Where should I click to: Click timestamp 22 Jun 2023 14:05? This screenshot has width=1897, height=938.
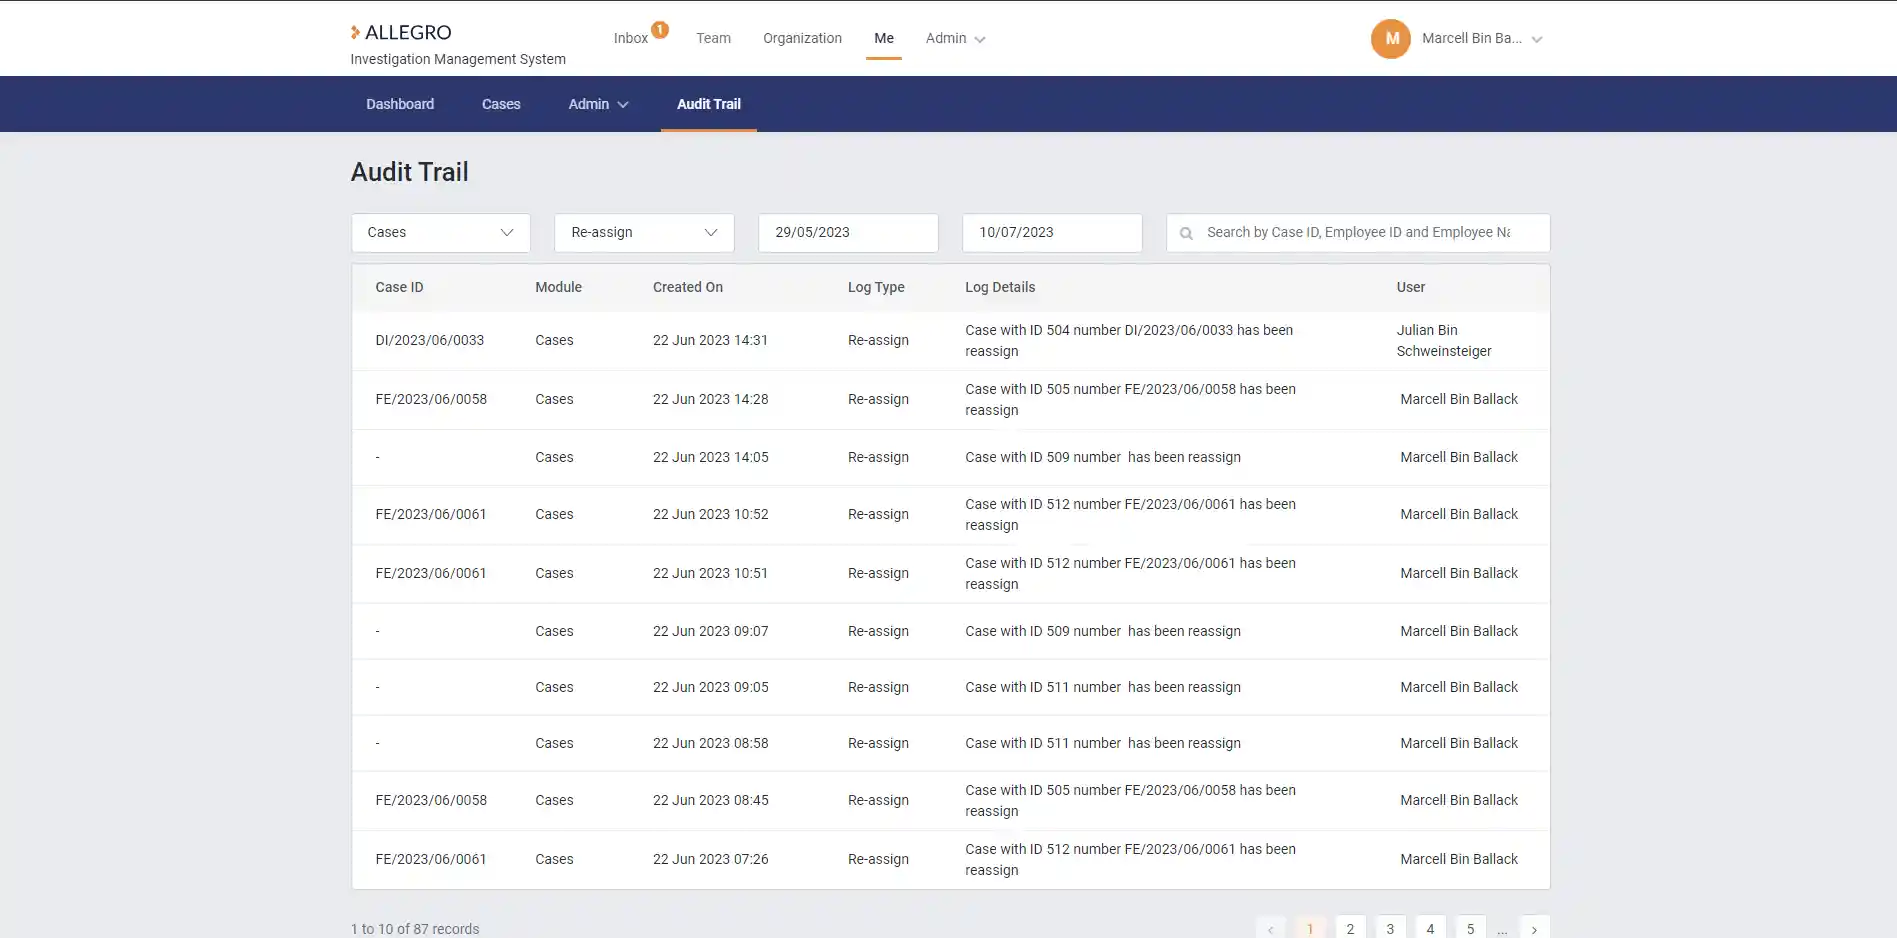point(710,458)
